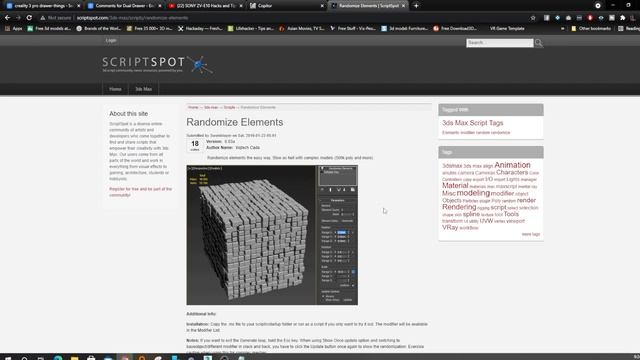Open the Hackaday bookmark

(200, 29)
